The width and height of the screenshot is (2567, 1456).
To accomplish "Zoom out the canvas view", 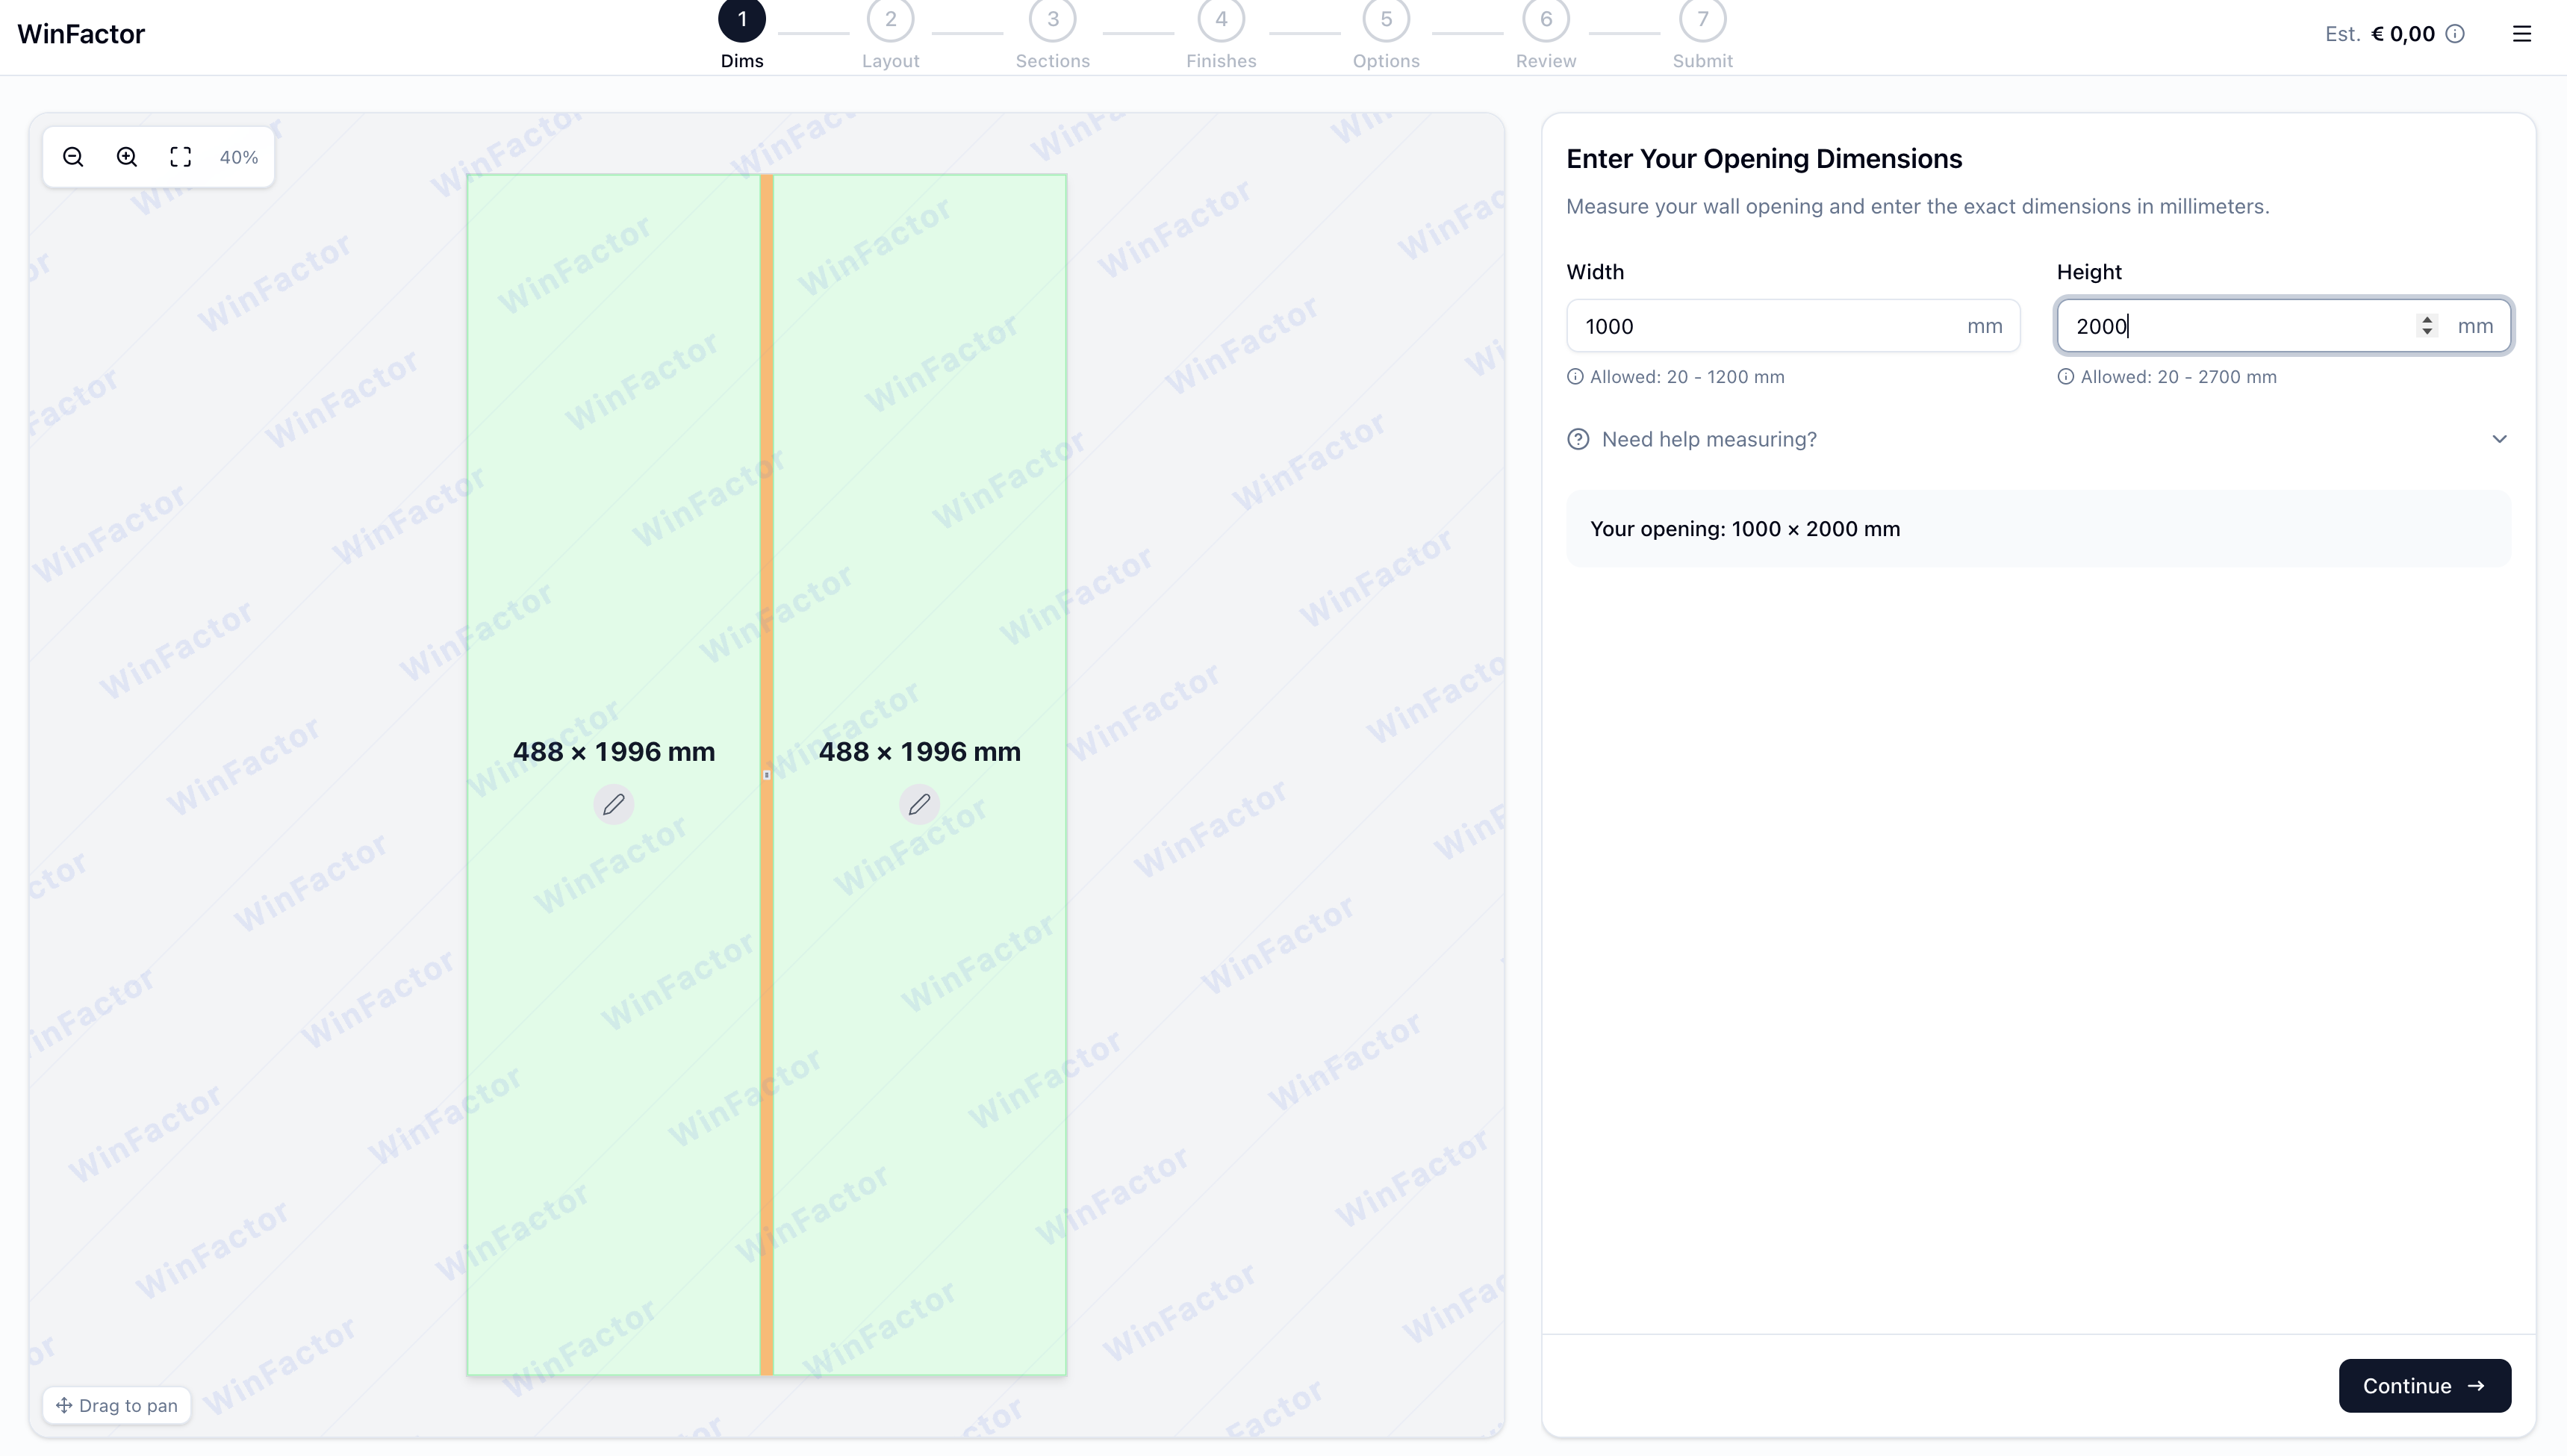I will click(x=73, y=157).
